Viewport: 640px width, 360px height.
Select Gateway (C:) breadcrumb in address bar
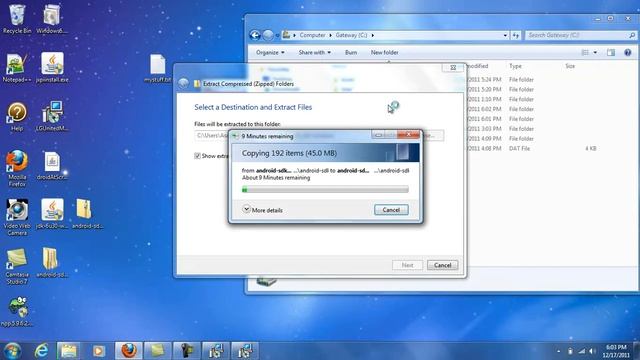351,36
